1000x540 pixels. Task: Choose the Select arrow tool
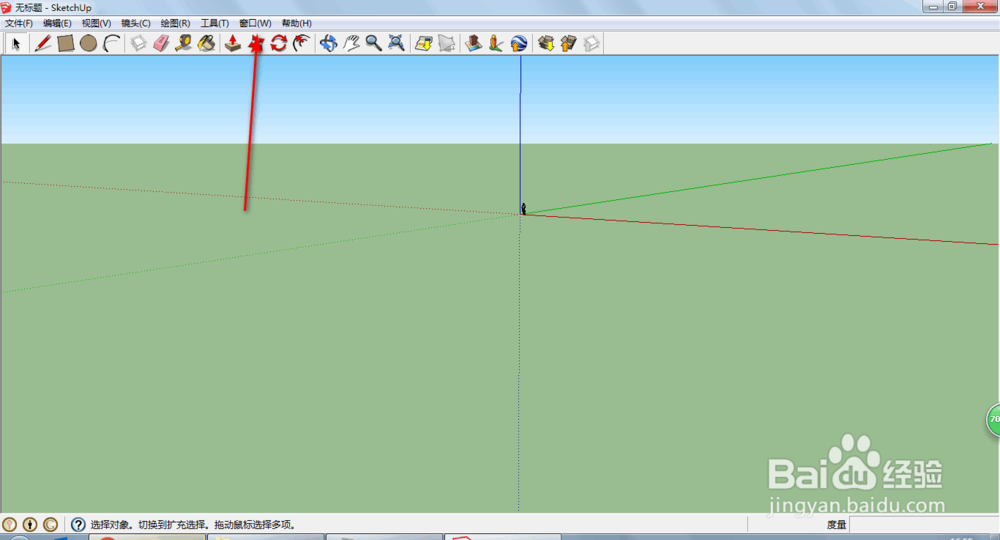(x=16, y=43)
